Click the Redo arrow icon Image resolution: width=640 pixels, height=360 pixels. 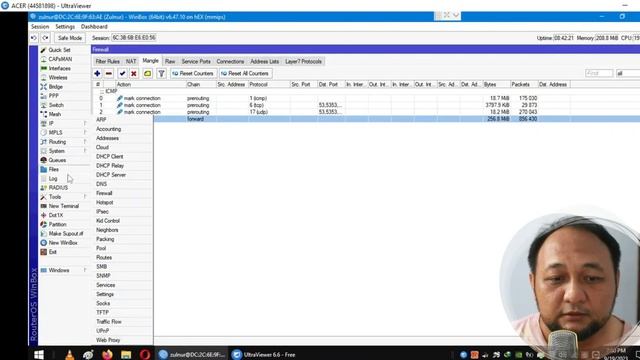pos(45,38)
